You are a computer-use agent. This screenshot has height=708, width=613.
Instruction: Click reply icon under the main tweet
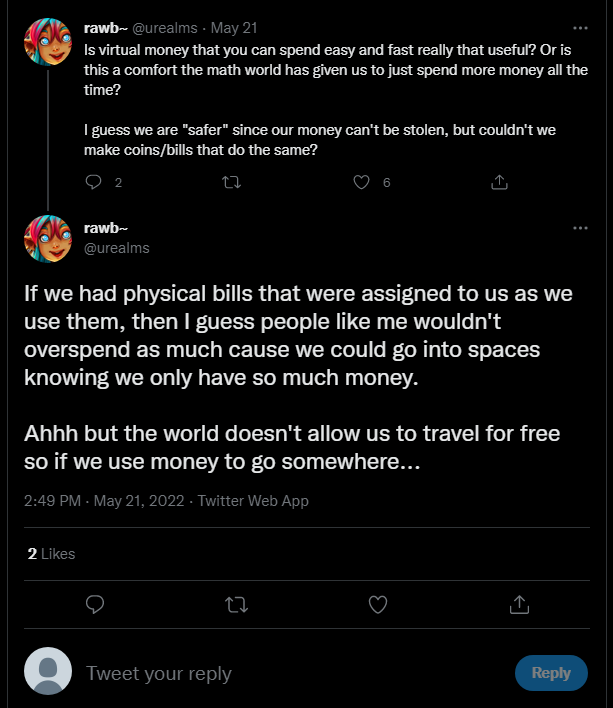95,605
